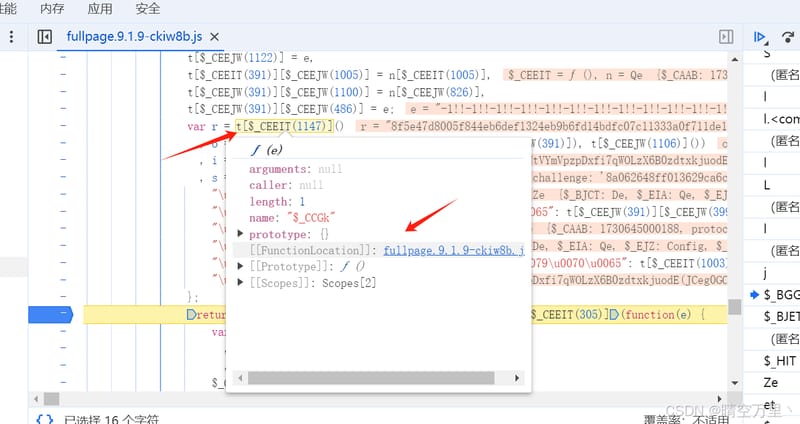800x424 pixels.
Task: Open the 安全 tab
Action: pos(147,9)
